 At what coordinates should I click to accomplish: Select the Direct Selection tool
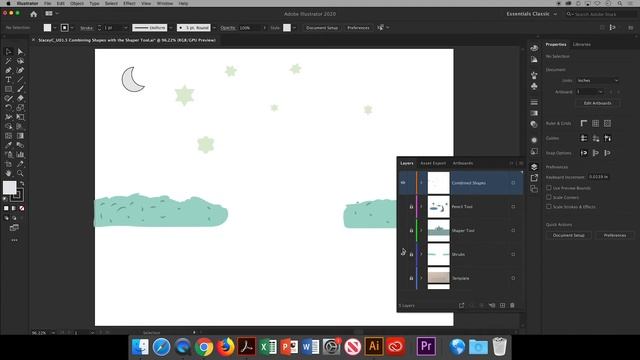click(x=20, y=51)
